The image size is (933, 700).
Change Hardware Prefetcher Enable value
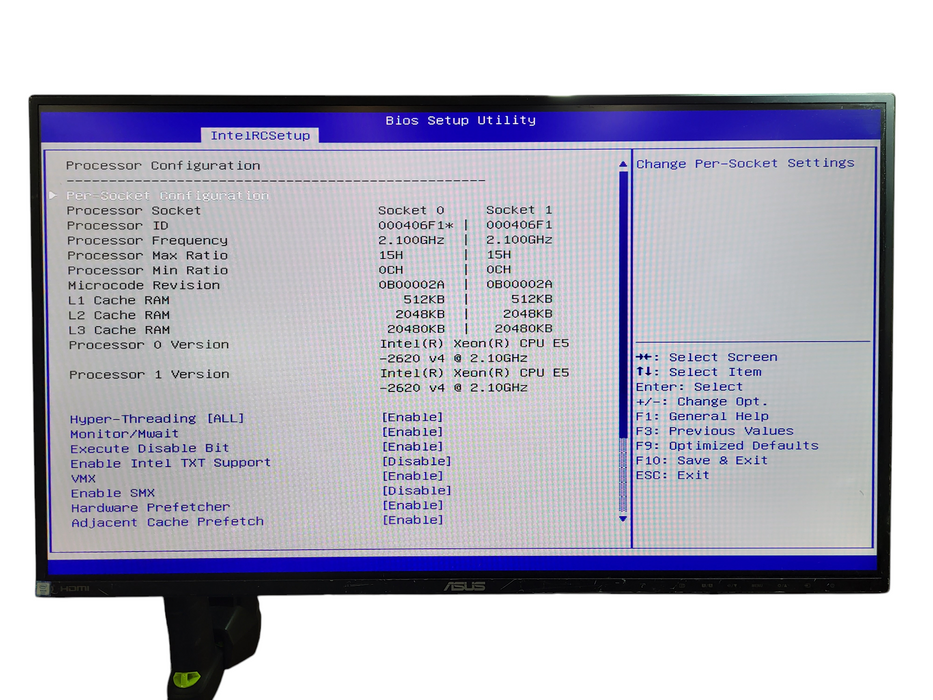412,505
